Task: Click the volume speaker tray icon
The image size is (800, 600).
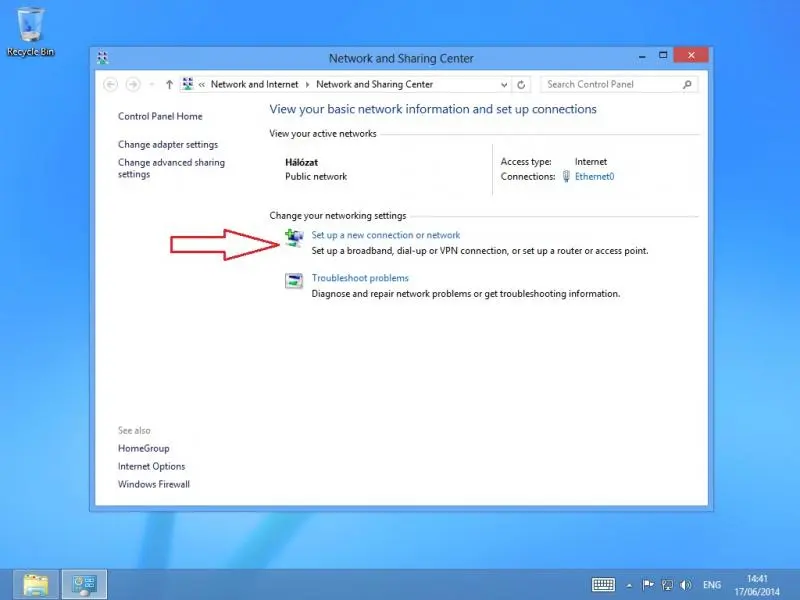Action: coord(685,585)
